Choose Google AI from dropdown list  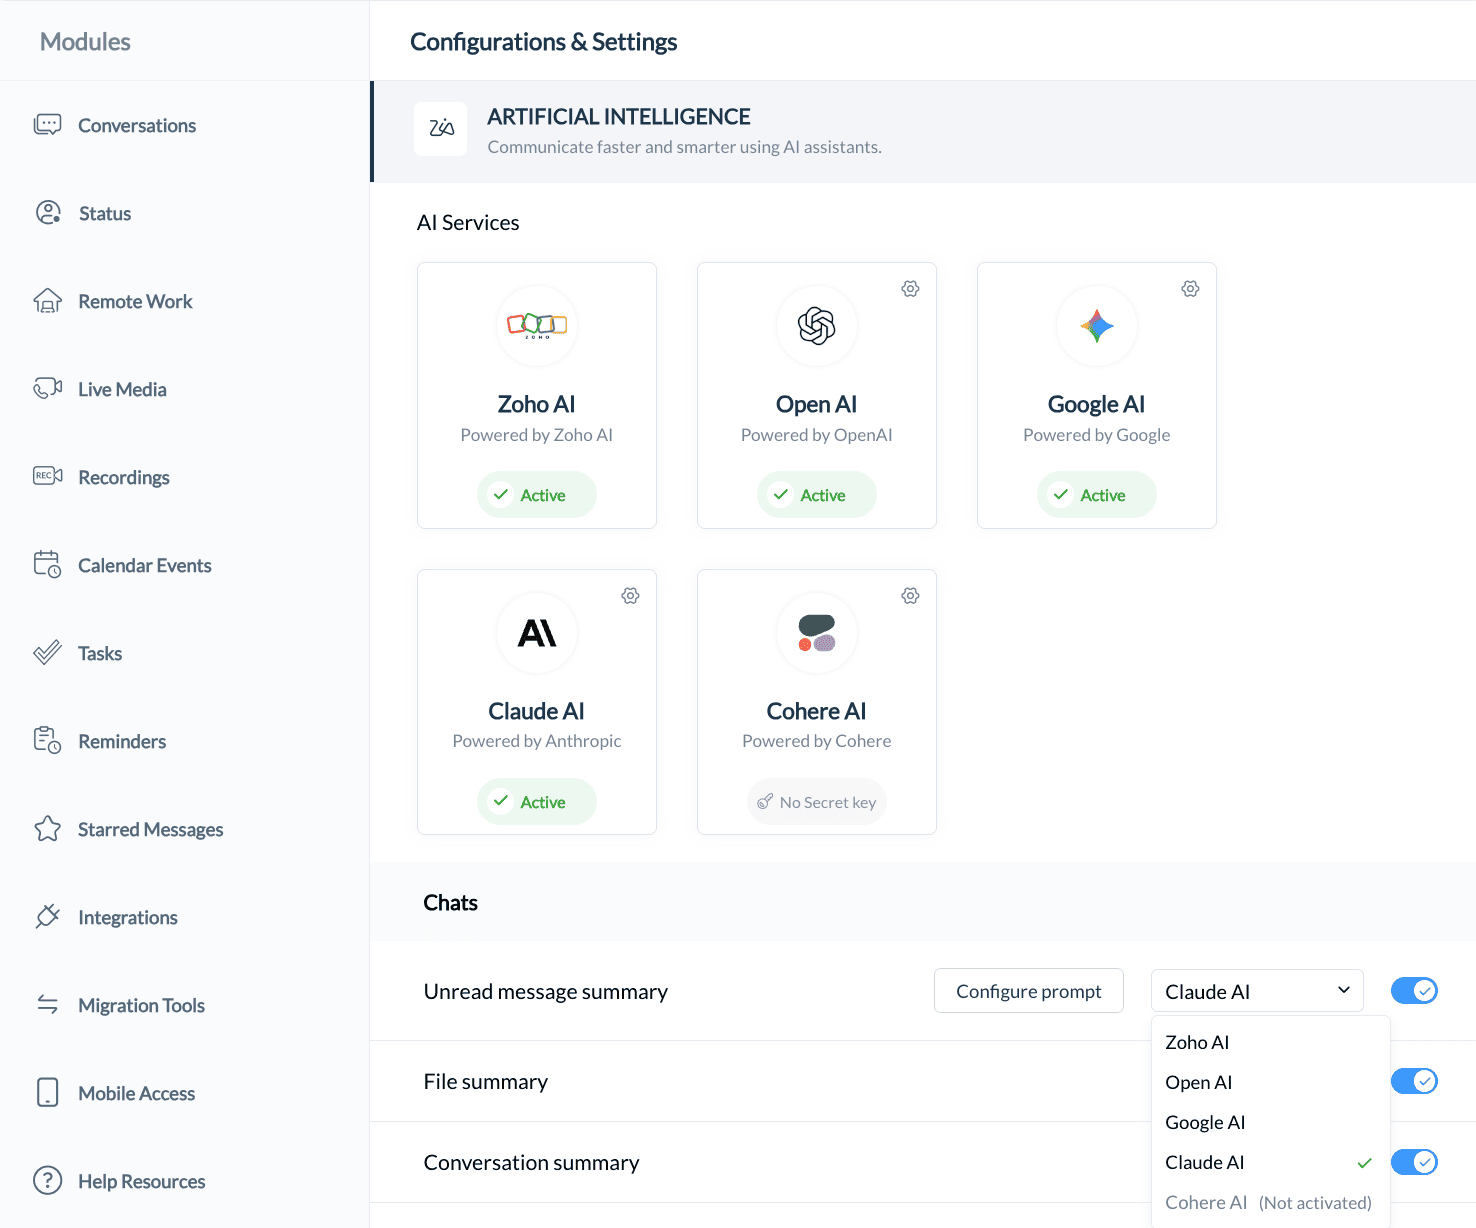[x=1270, y=1122]
